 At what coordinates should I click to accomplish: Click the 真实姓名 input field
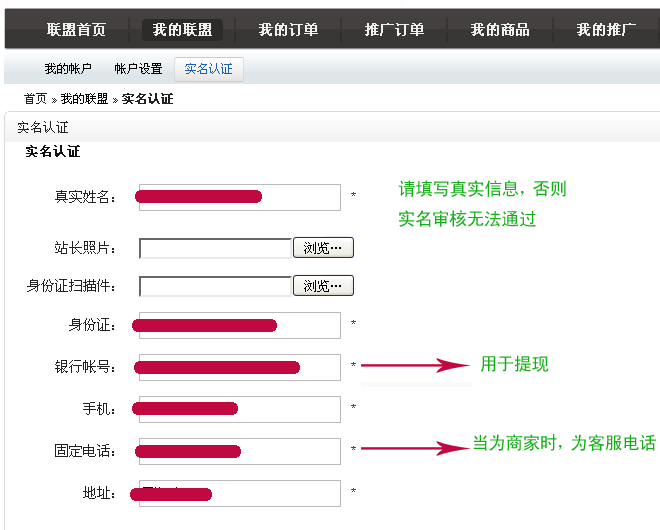tap(240, 197)
